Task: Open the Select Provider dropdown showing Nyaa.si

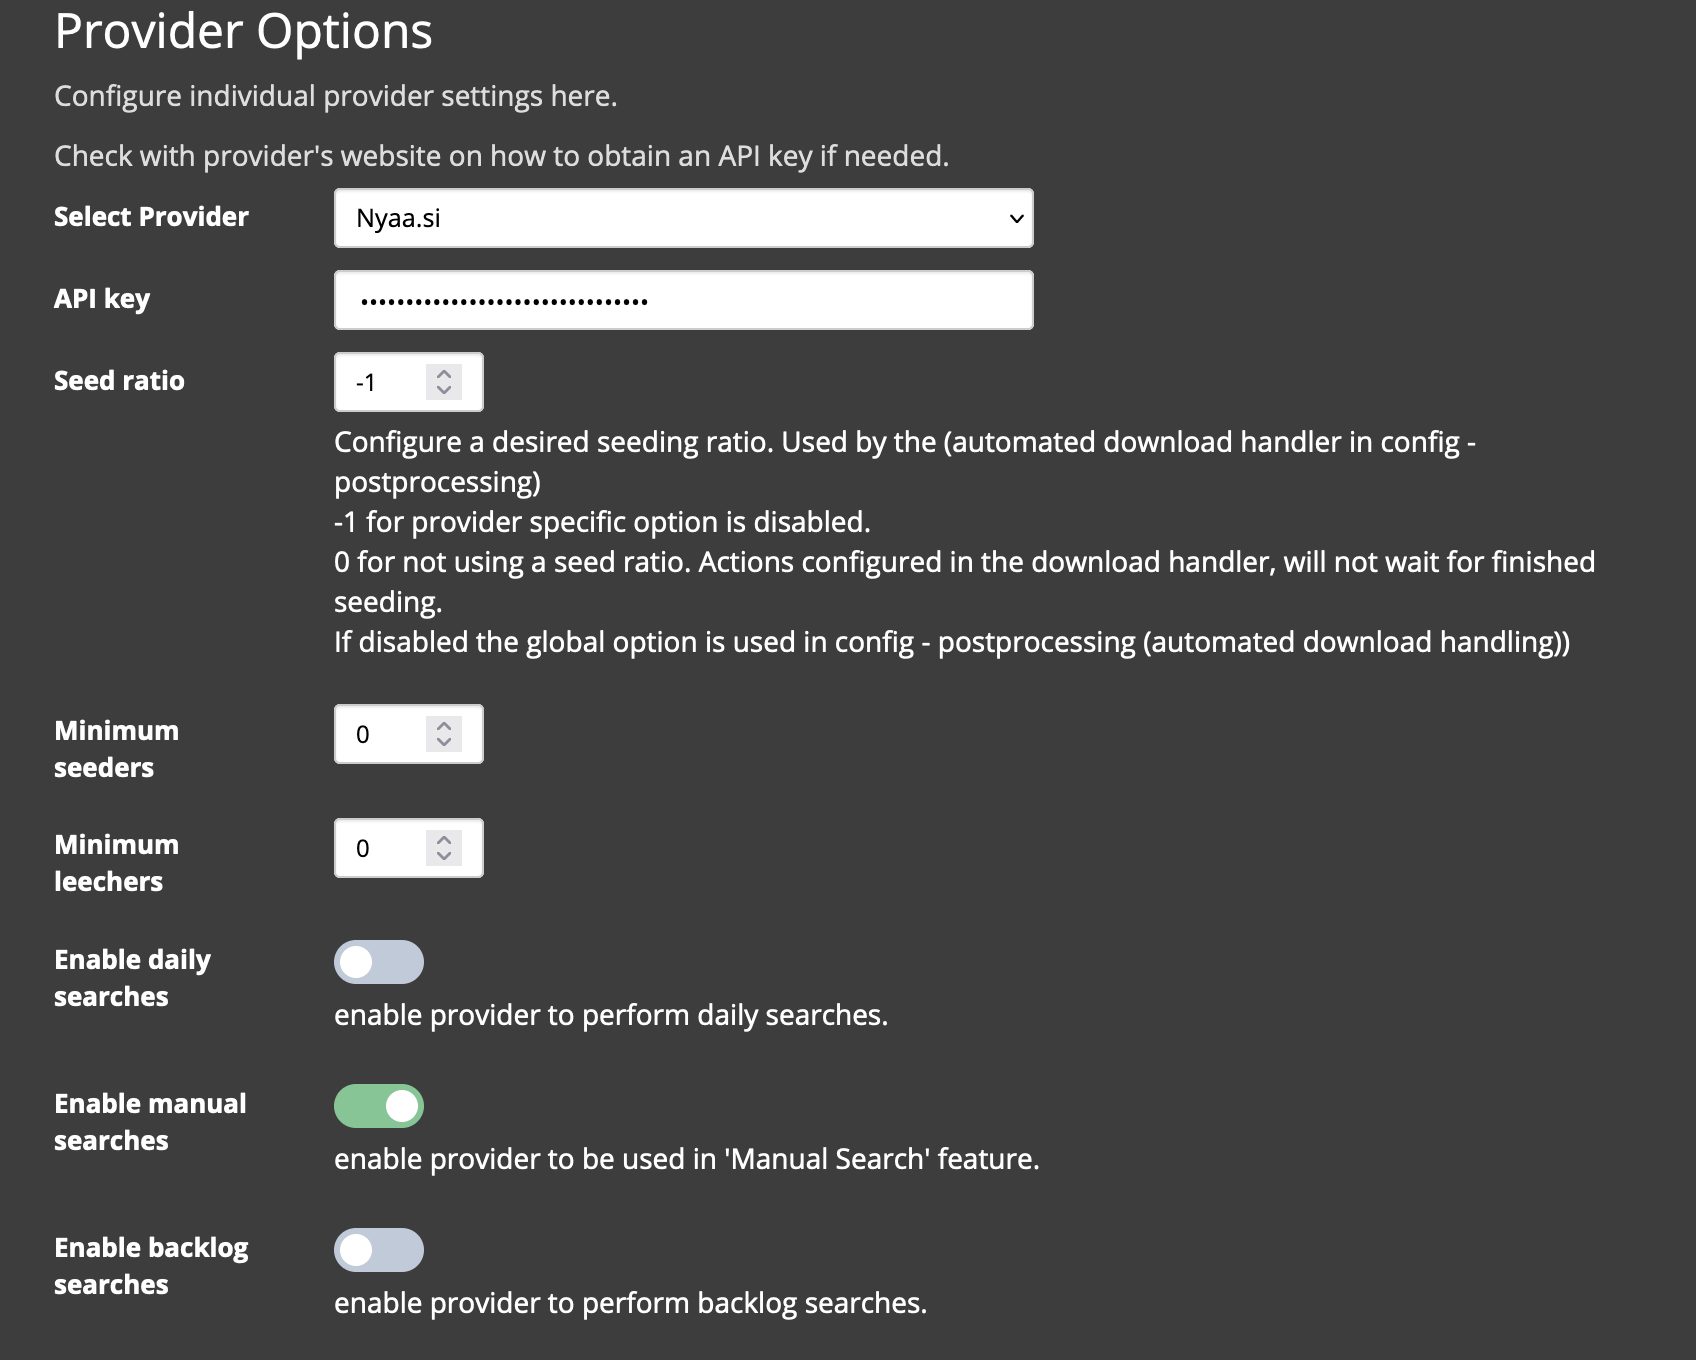Action: (x=683, y=218)
